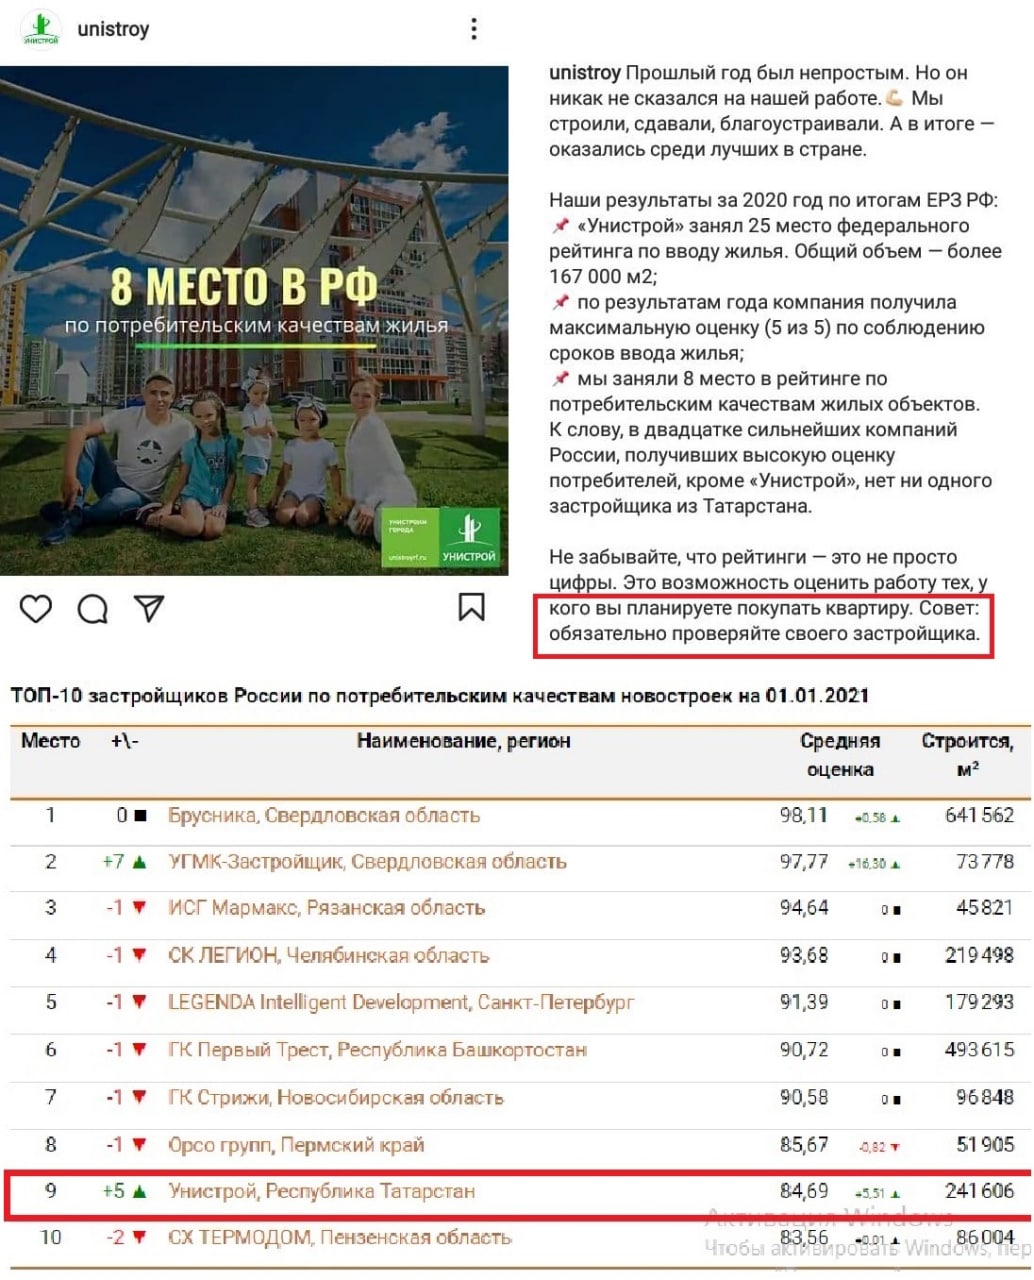The image size is (1034, 1280).
Task: Click the 84,69 score in Унистрой row
Action: 804,1191
